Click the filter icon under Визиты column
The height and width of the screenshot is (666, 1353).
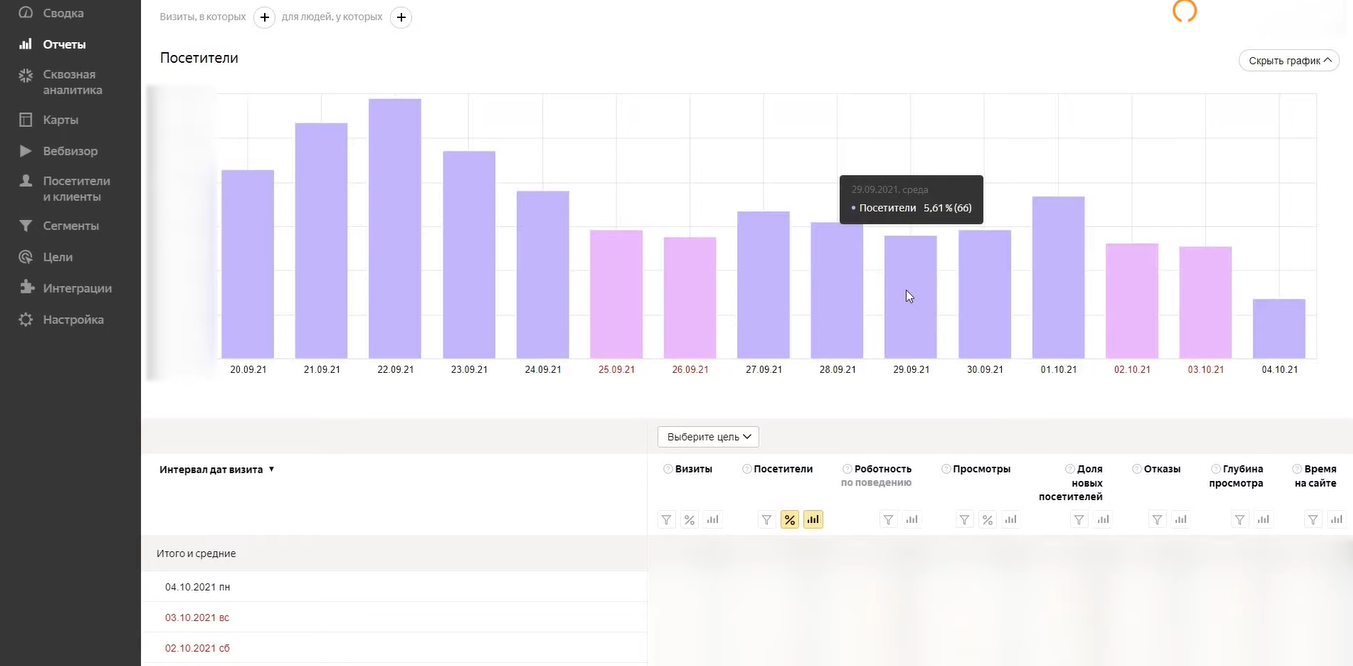666,520
